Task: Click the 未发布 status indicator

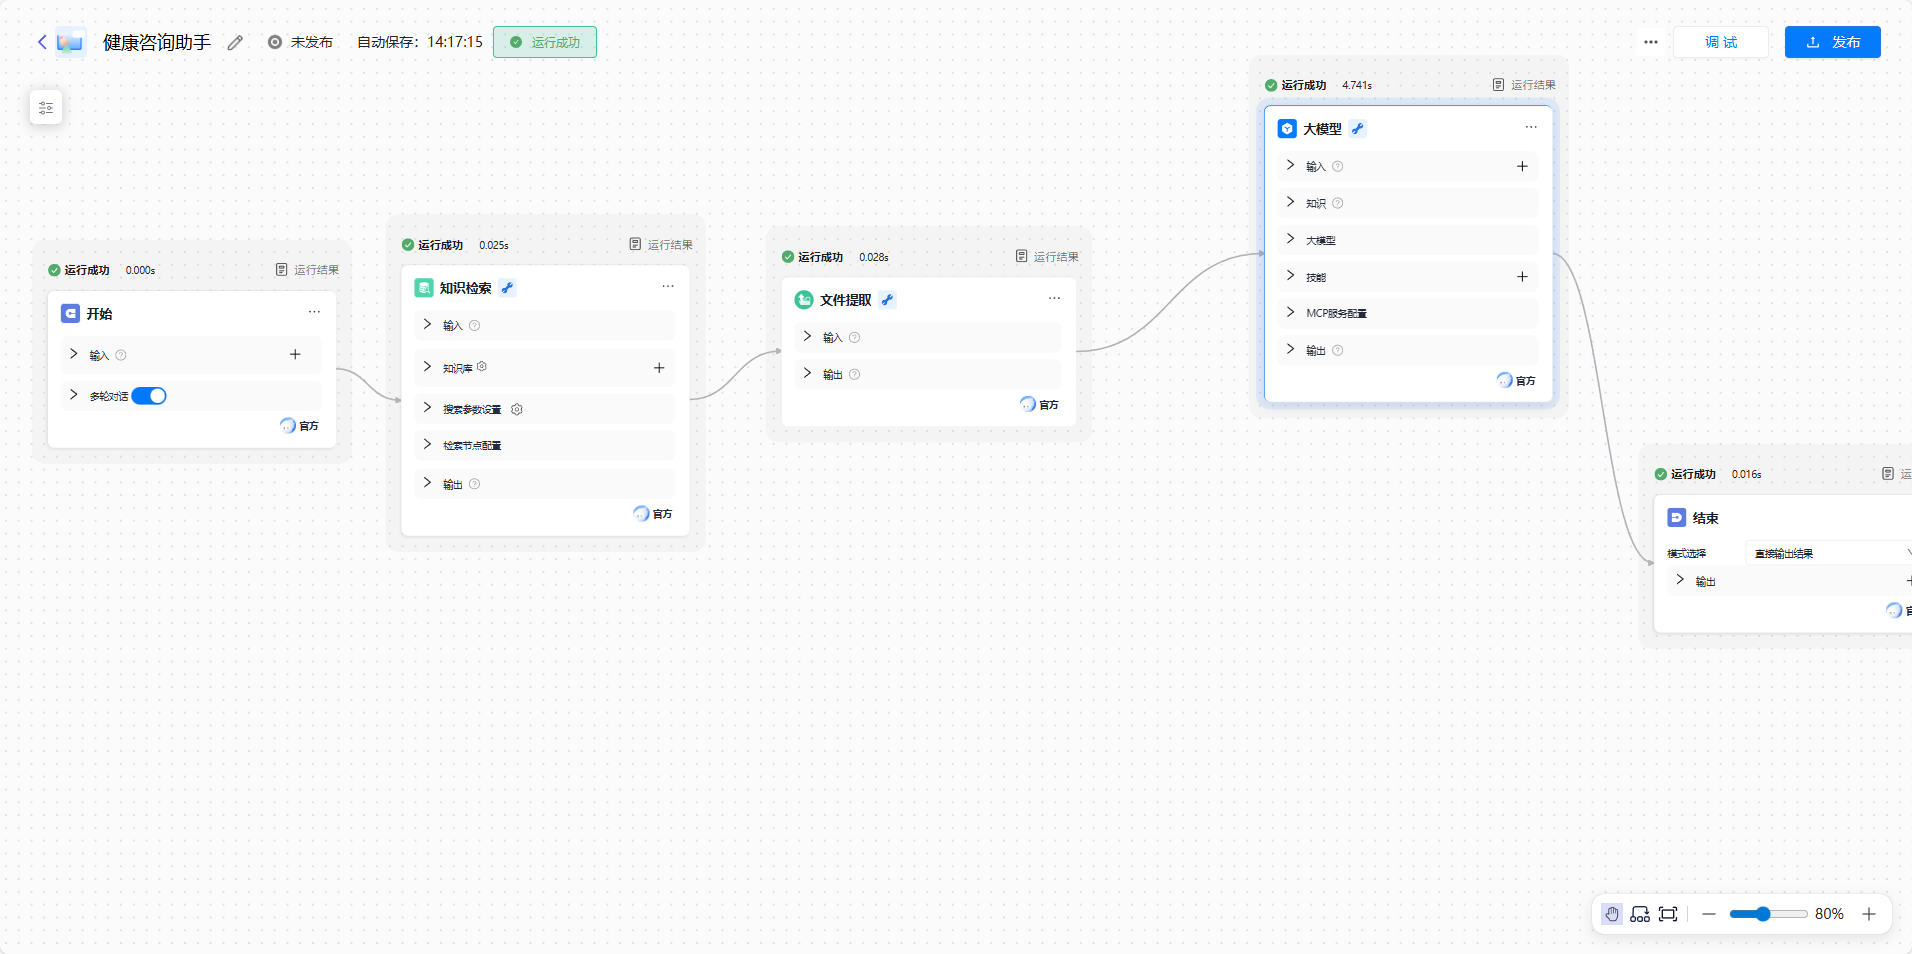Action: tap(300, 42)
